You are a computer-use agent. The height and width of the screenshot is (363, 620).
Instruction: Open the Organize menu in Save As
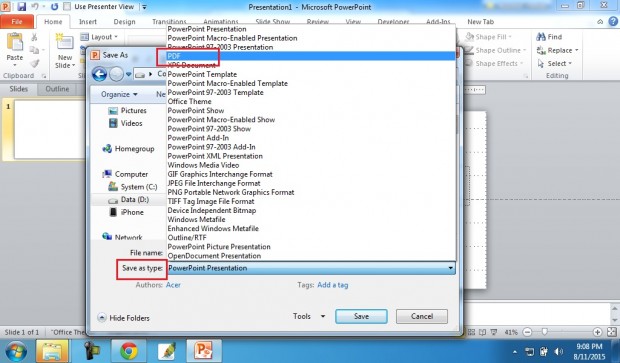tap(119, 95)
